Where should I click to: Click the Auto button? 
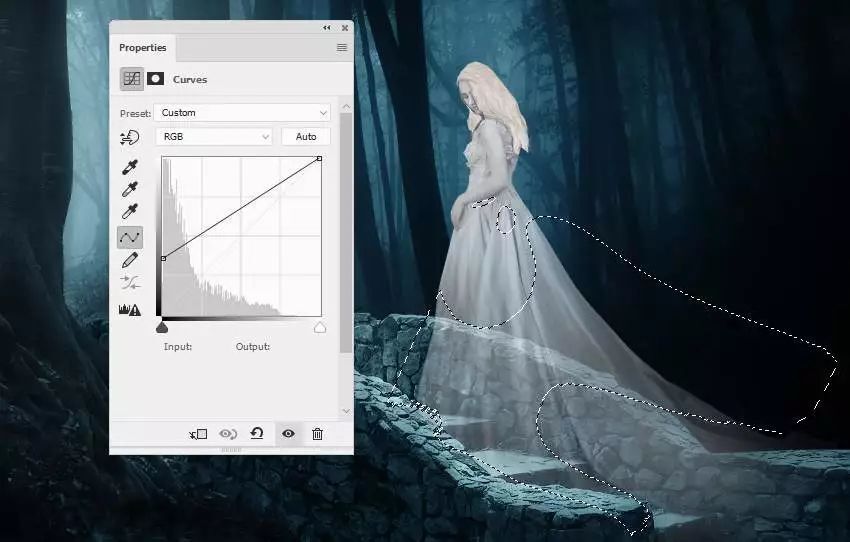306,137
